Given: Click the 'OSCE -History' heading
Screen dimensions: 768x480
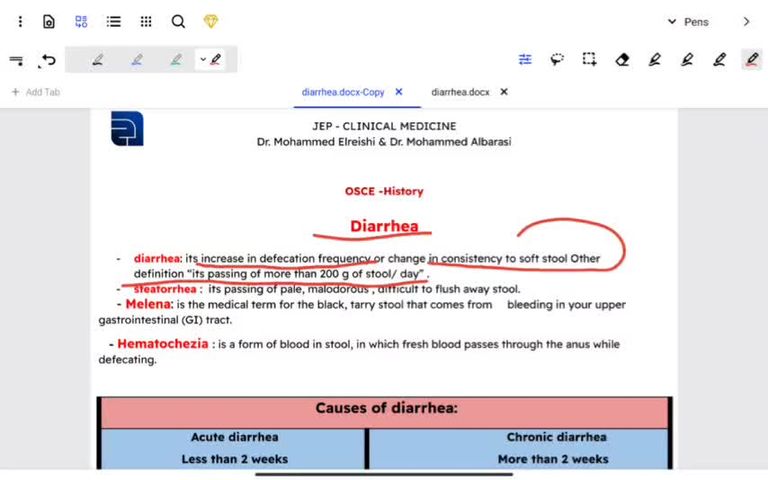Looking at the screenshot, I should (384, 192).
